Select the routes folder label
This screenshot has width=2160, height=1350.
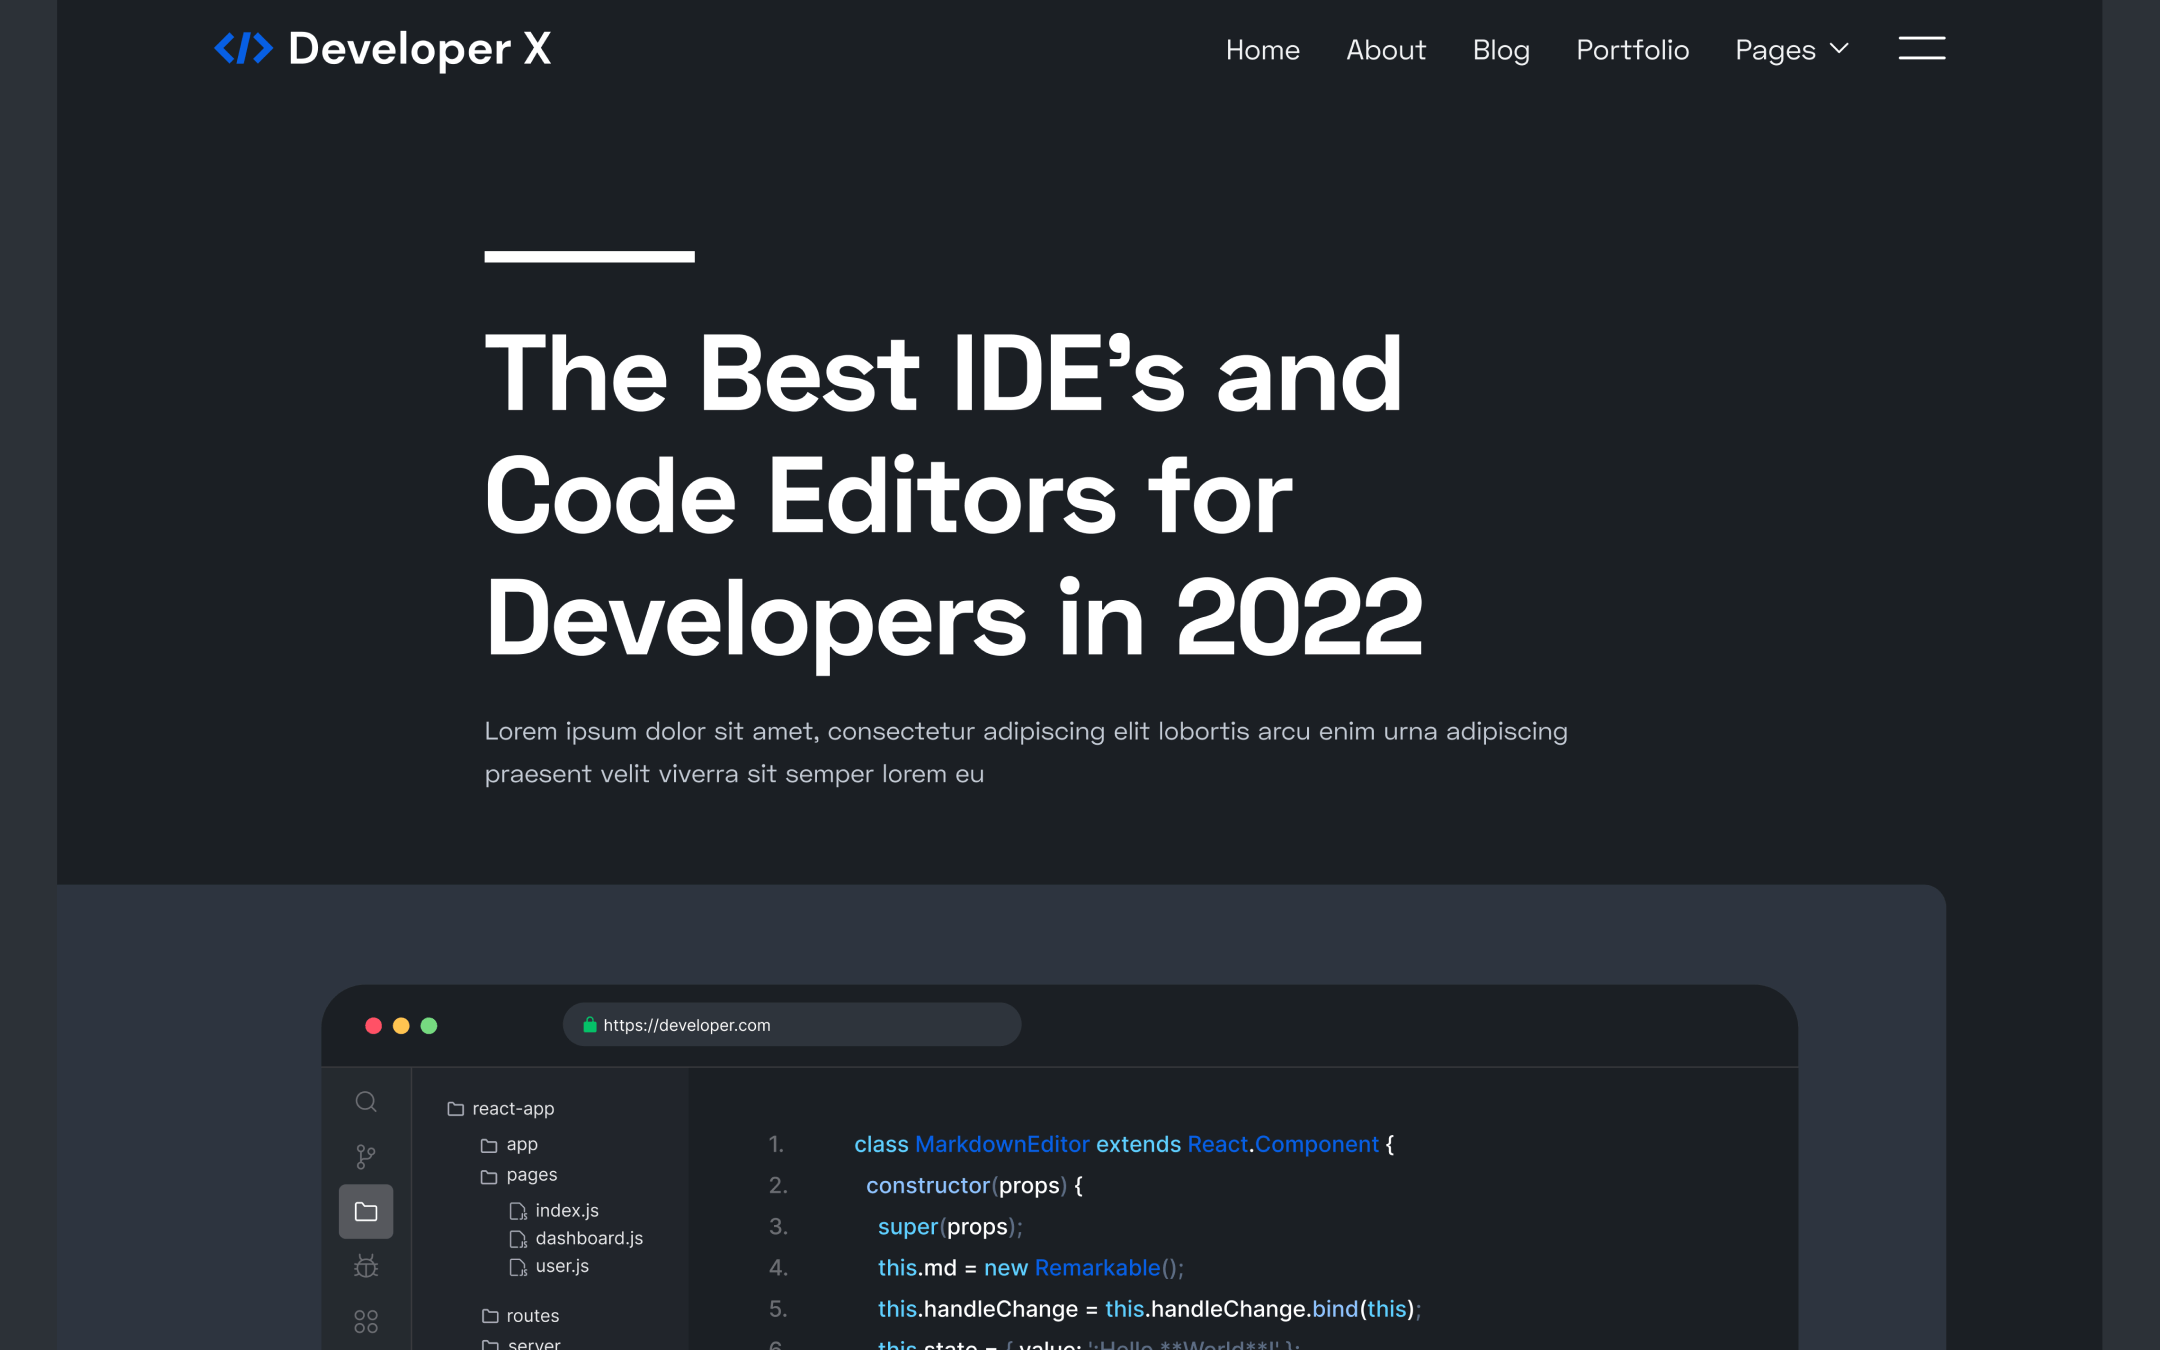click(533, 1316)
